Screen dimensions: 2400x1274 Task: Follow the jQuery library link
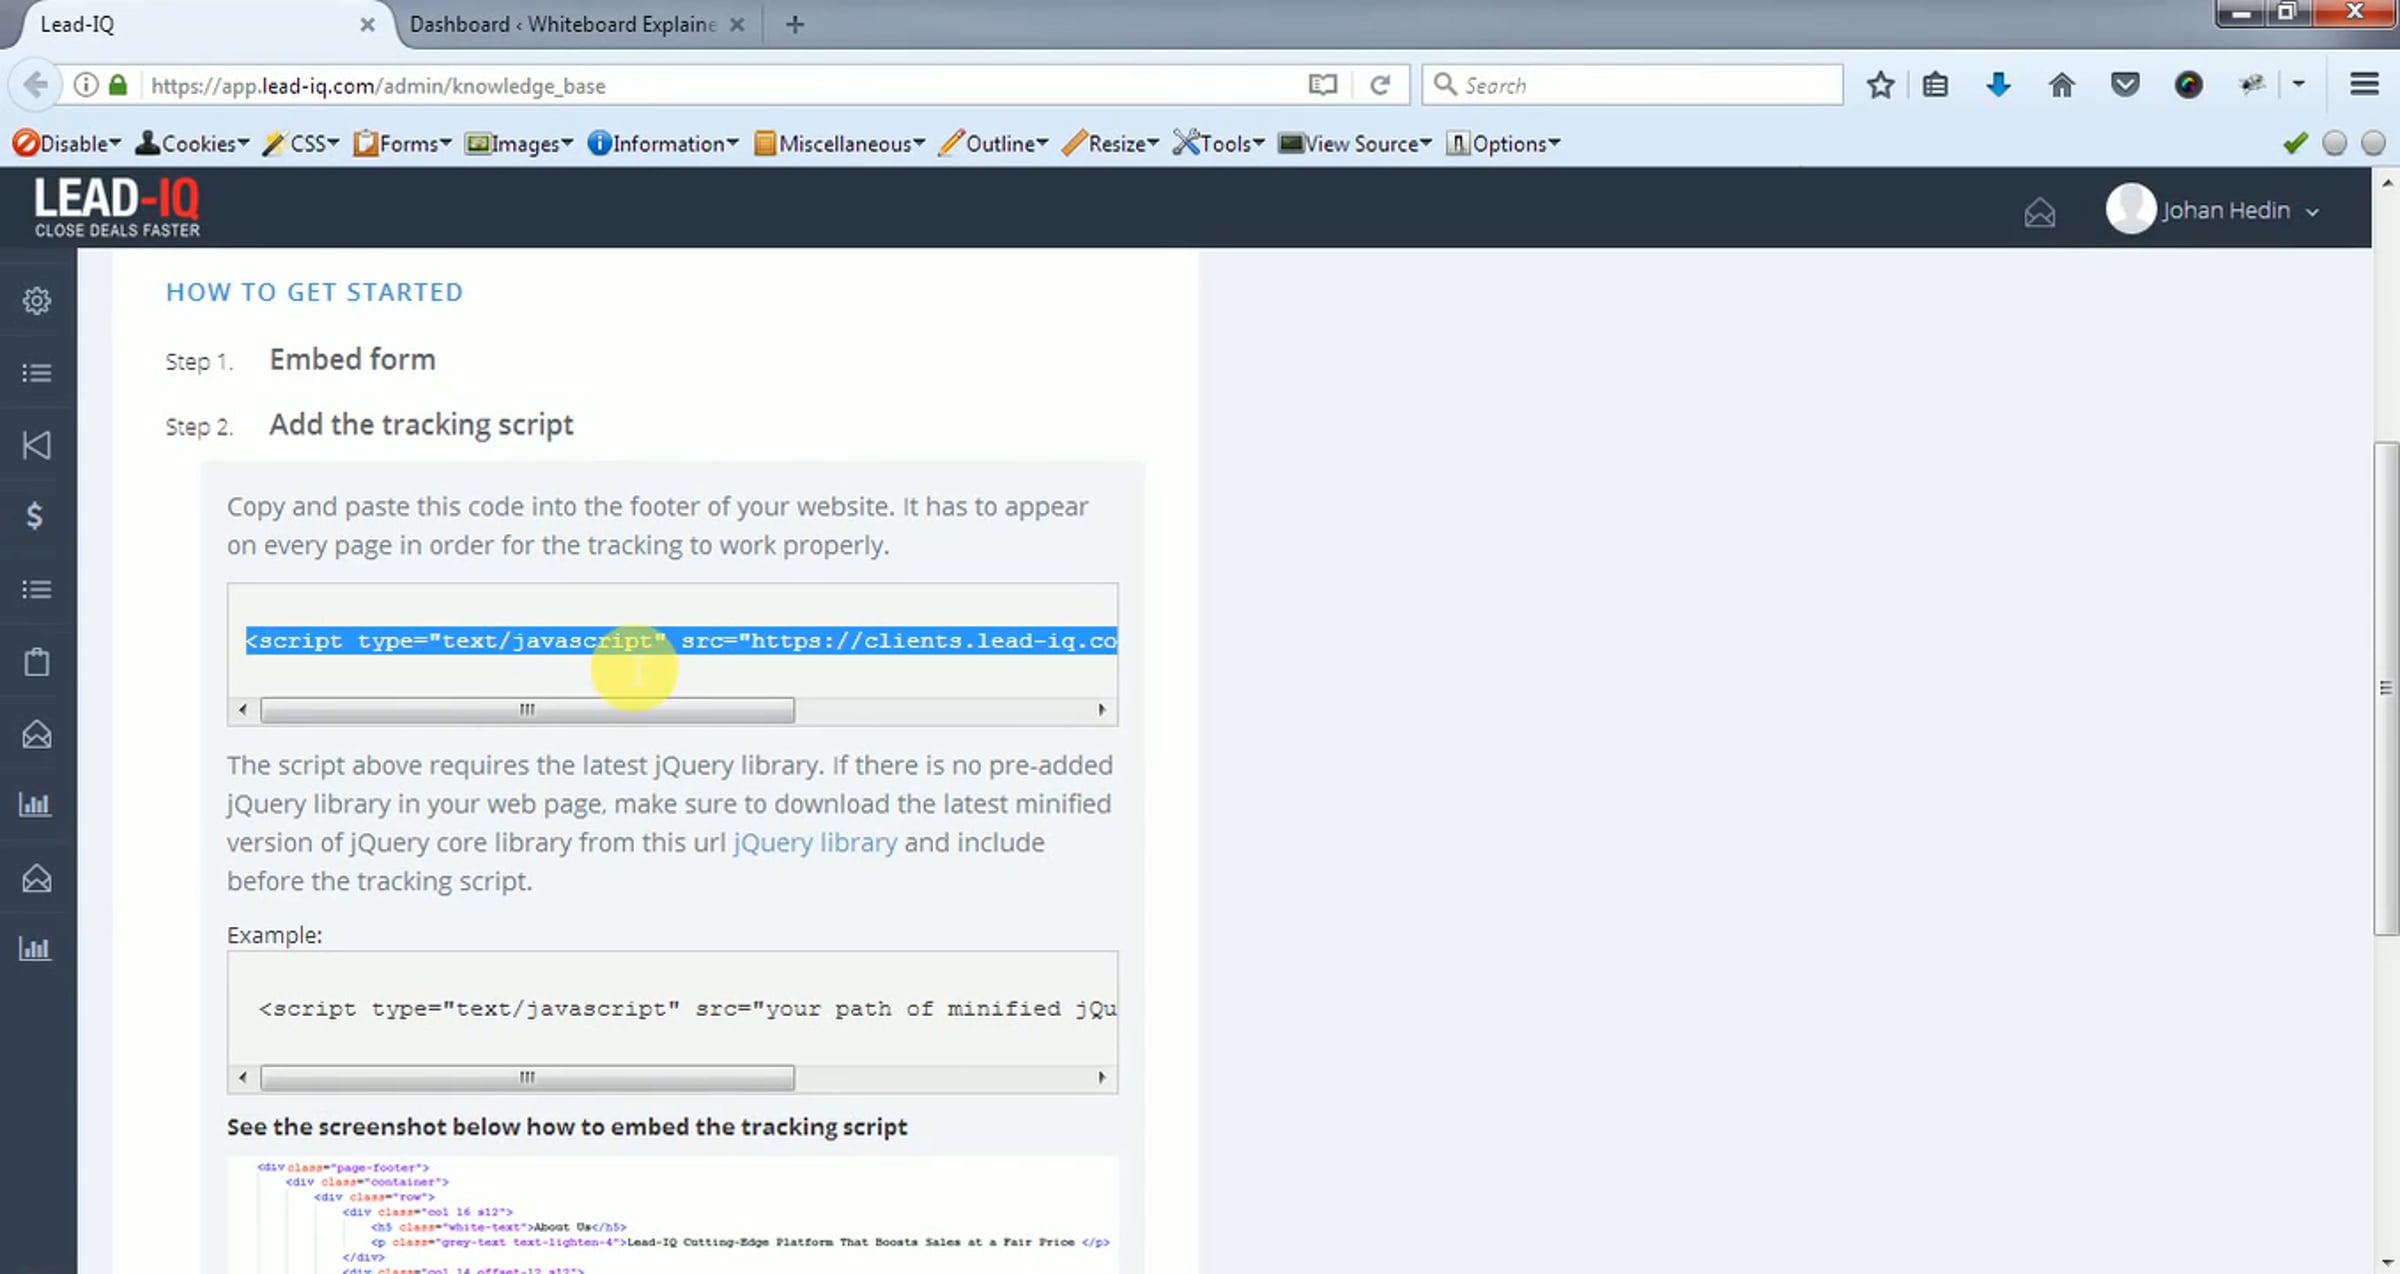(815, 842)
